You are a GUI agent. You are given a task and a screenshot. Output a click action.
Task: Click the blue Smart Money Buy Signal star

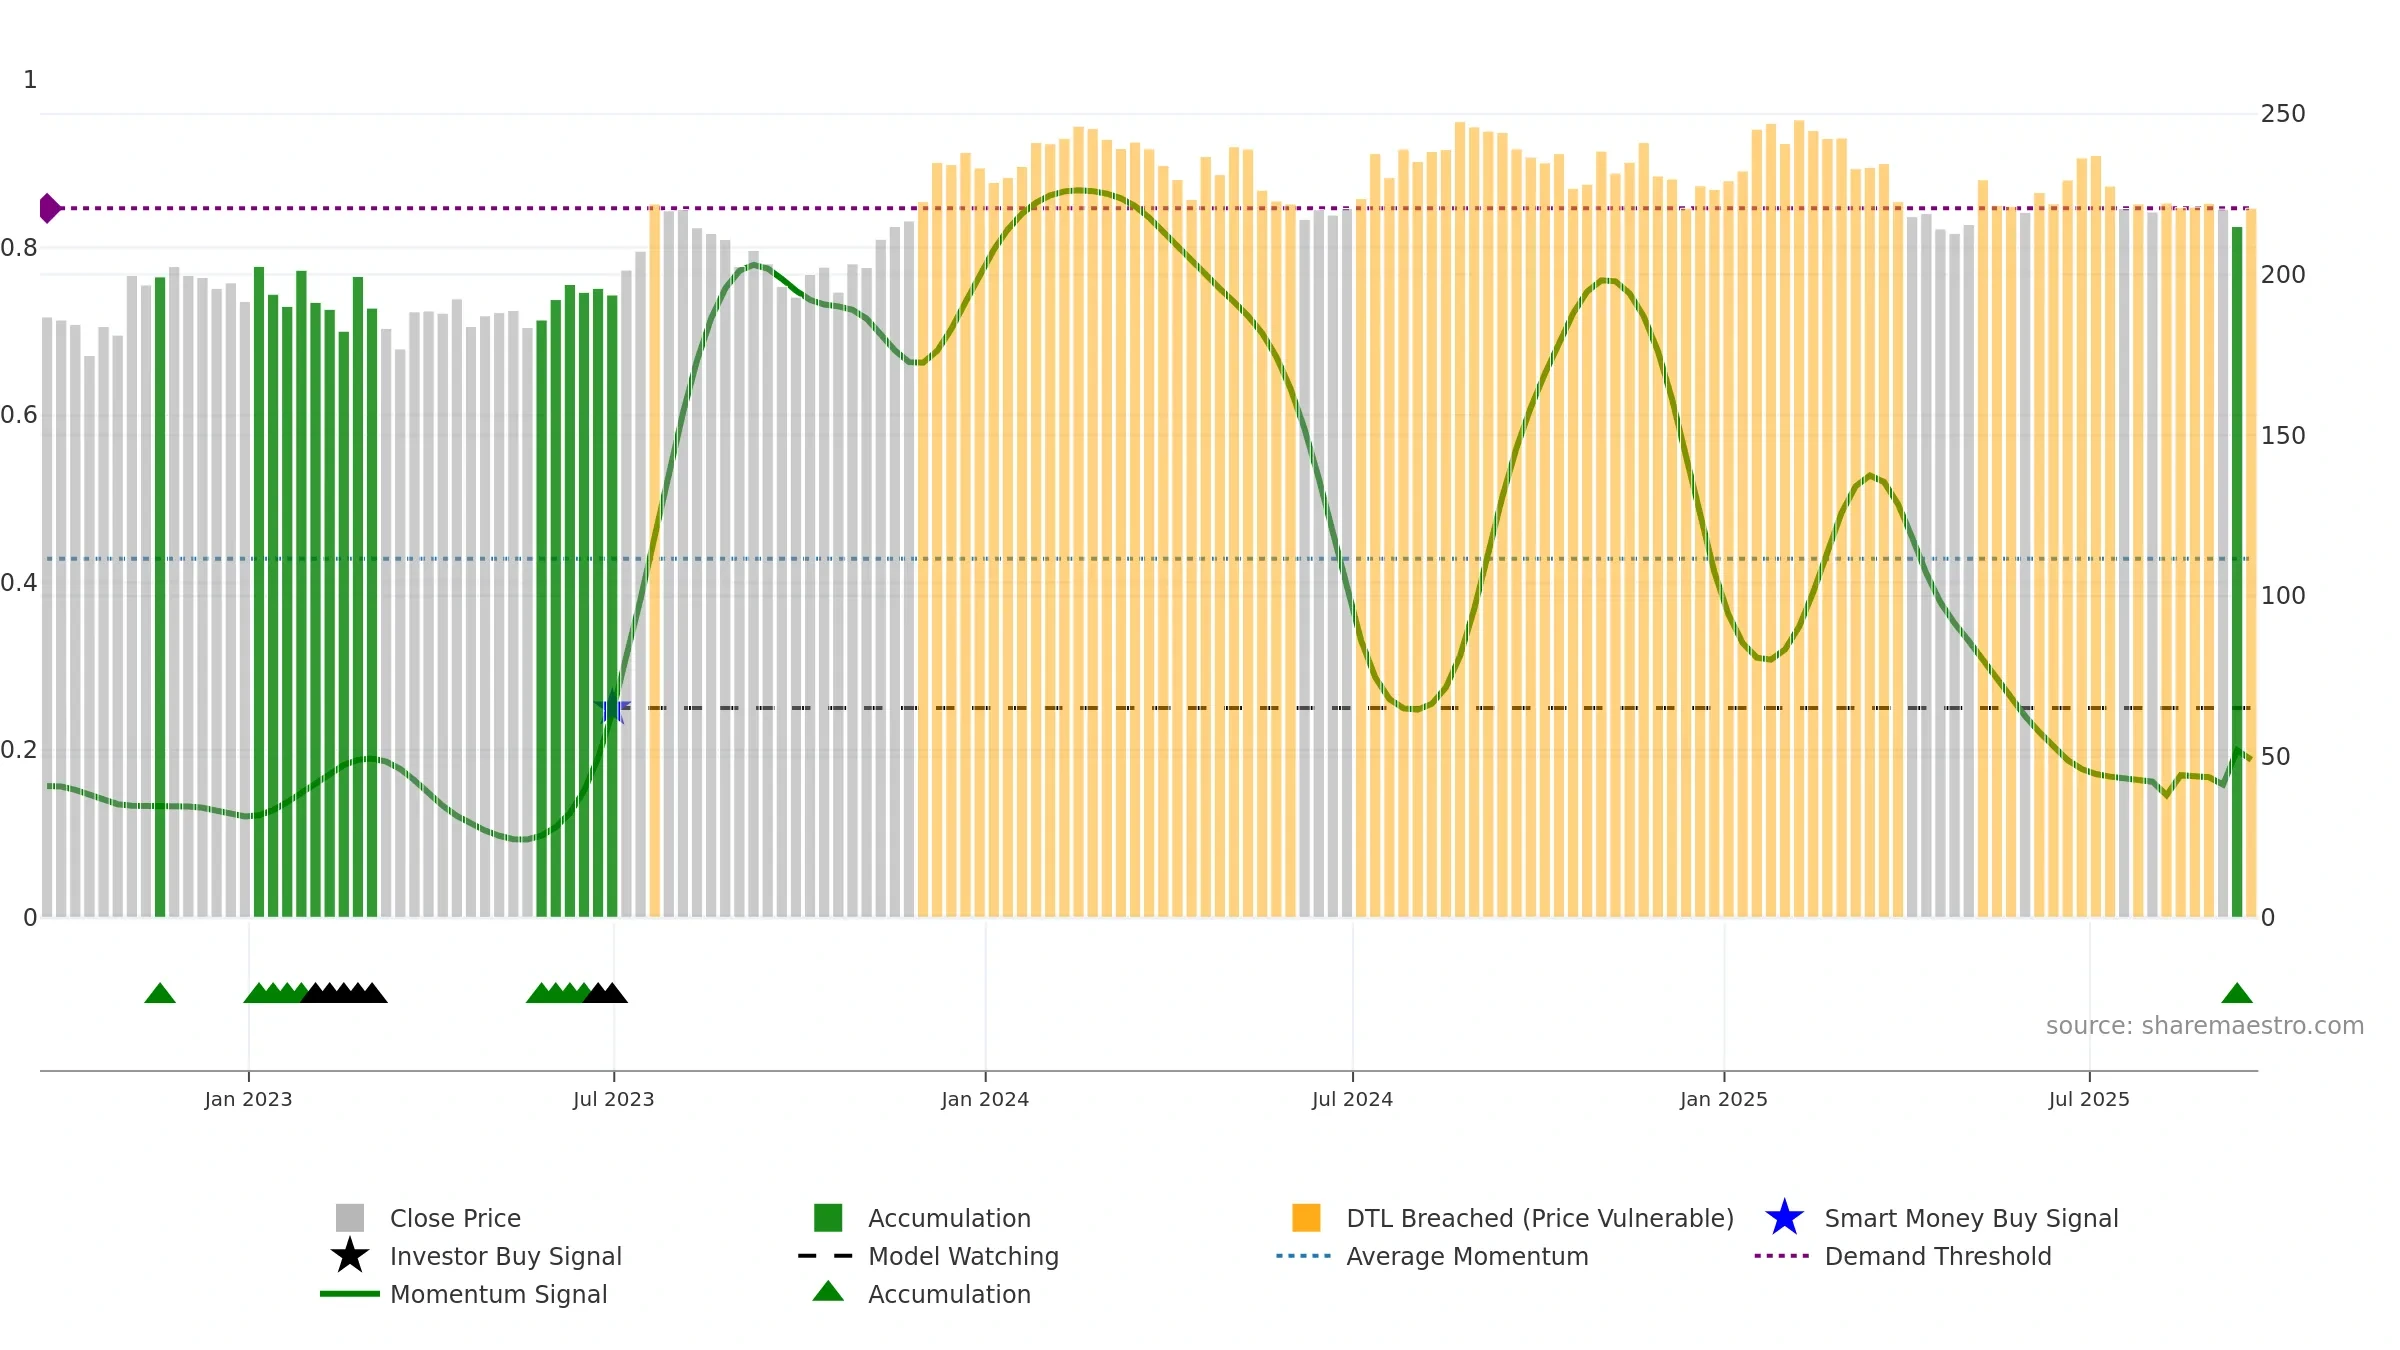click(x=1784, y=1218)
